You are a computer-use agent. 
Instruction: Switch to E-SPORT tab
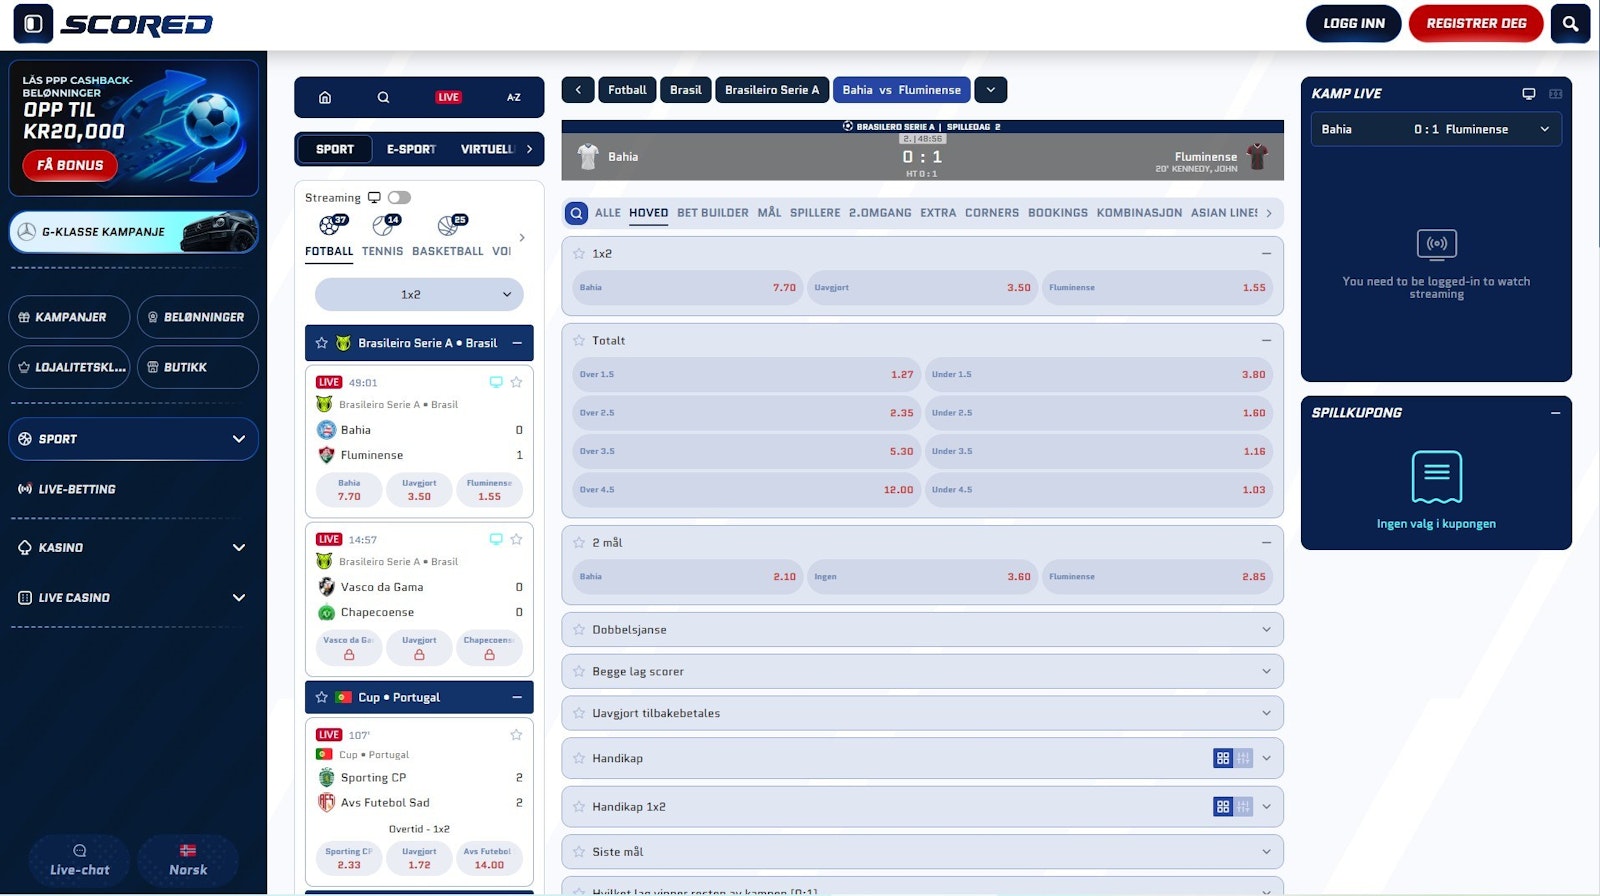(x=411, y=149)
